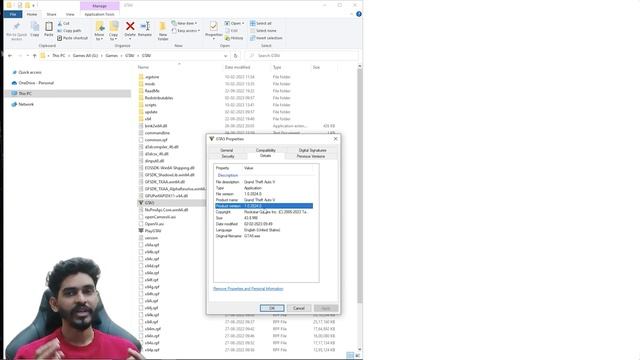Viewport: 640px width, 360px height.
Task: Click the Rename ribbon icon
Action: point(145,26)
